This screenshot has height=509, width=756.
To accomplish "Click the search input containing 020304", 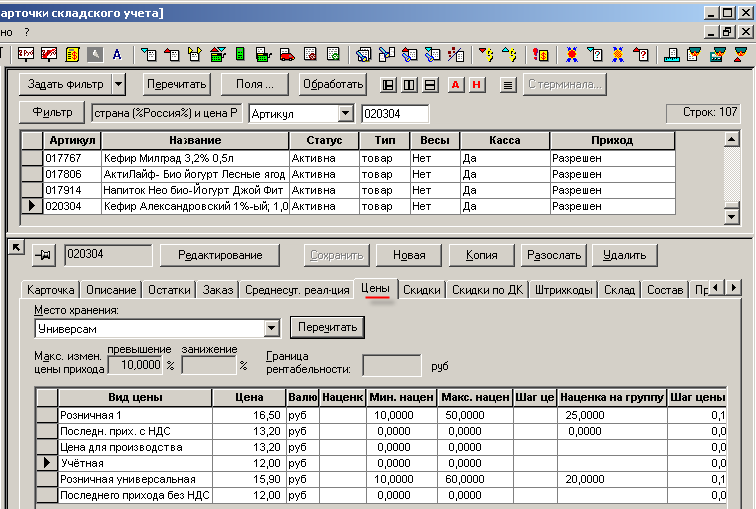I will click(x=395, y=114).
